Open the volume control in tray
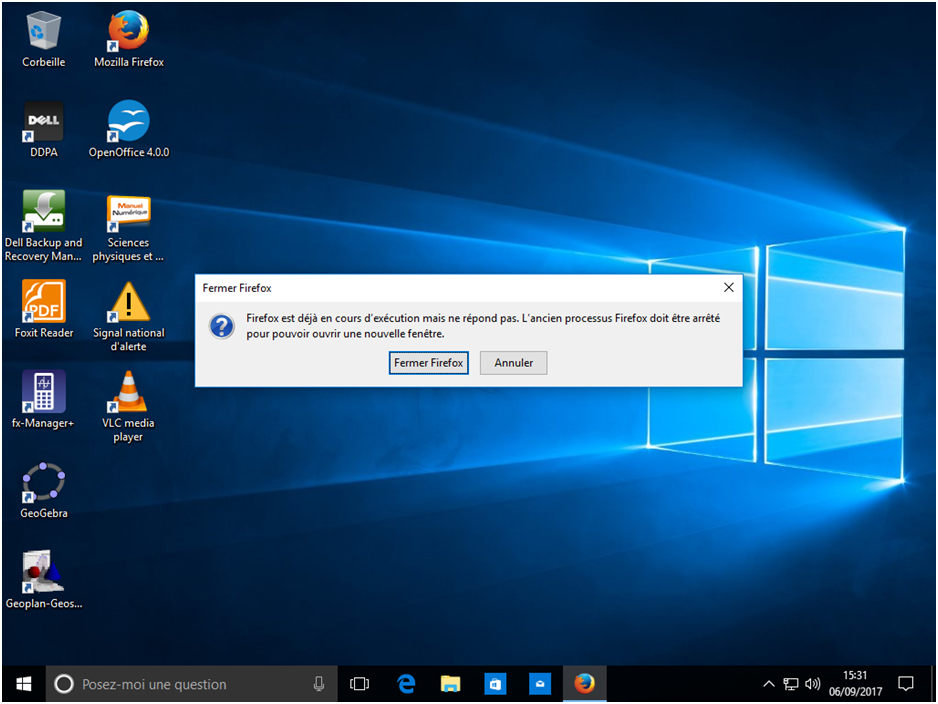This screenshot has width=938, height=704. pos(812,684)
